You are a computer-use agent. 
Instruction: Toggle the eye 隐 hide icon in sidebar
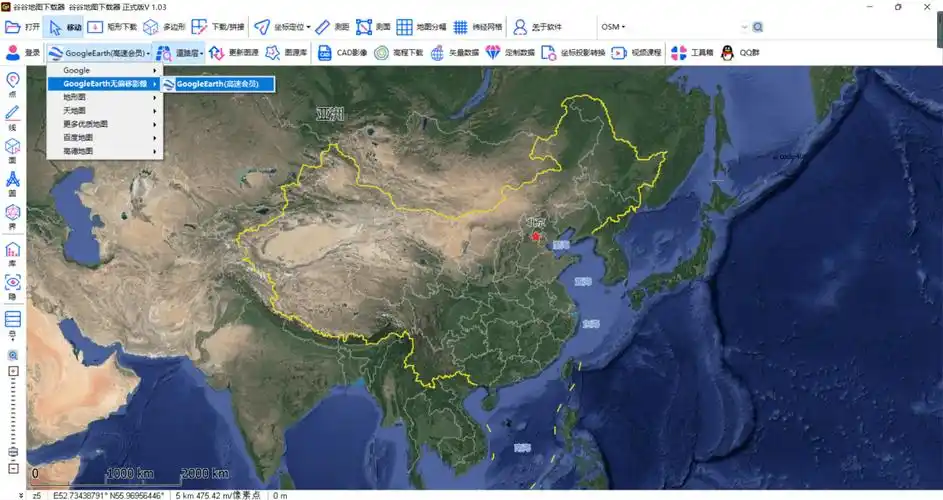(x=13, y=287)
